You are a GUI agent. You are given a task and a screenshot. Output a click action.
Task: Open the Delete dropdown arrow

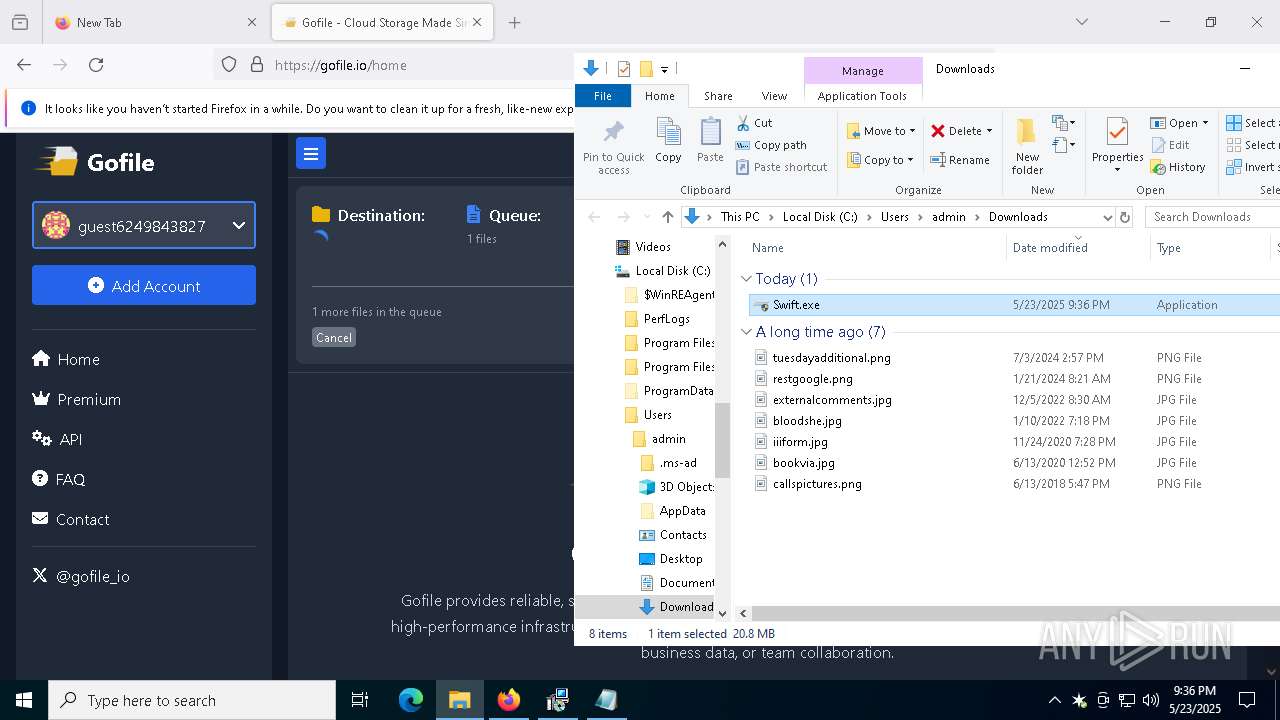pyautogui.click(x=989, y=131)
